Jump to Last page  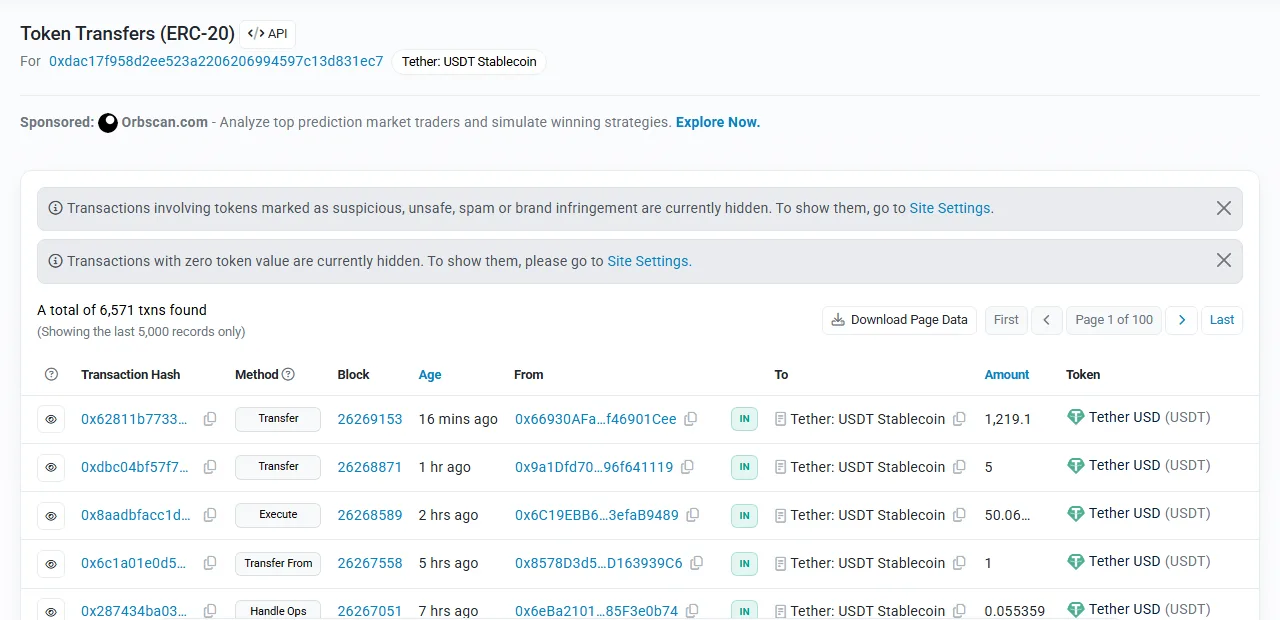[1222, 320]
